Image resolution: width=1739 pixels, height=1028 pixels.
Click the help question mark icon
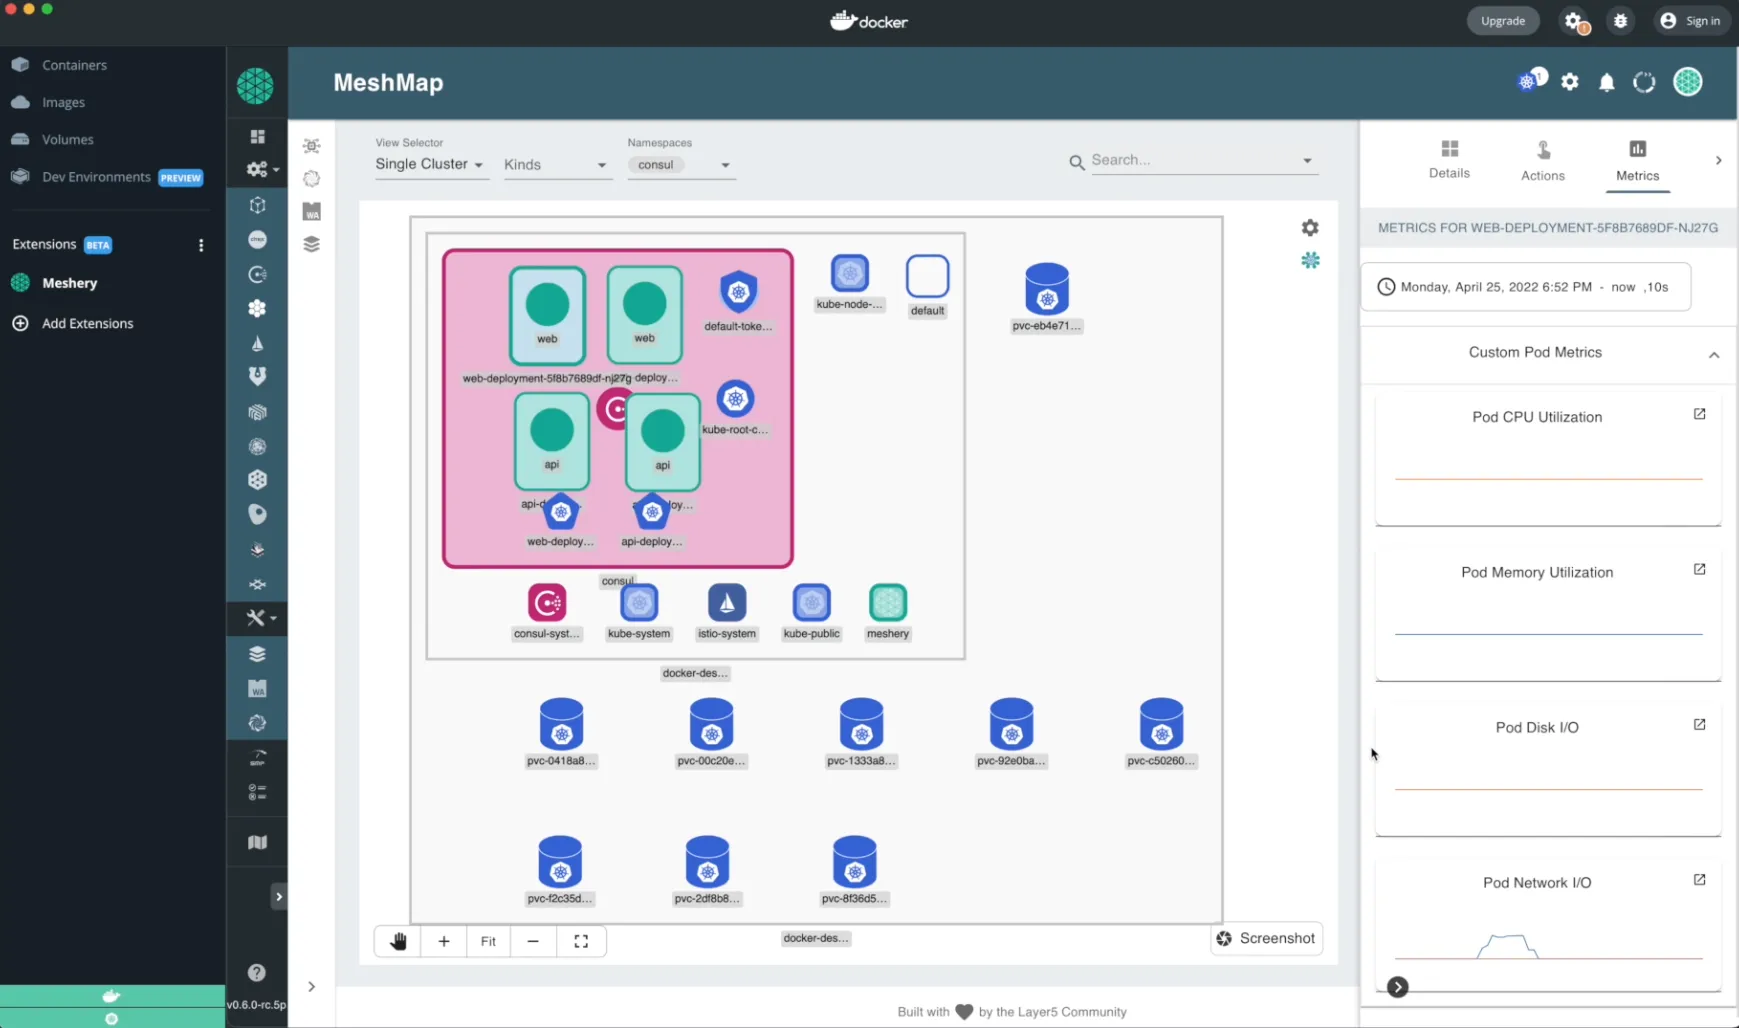point(257,972)
